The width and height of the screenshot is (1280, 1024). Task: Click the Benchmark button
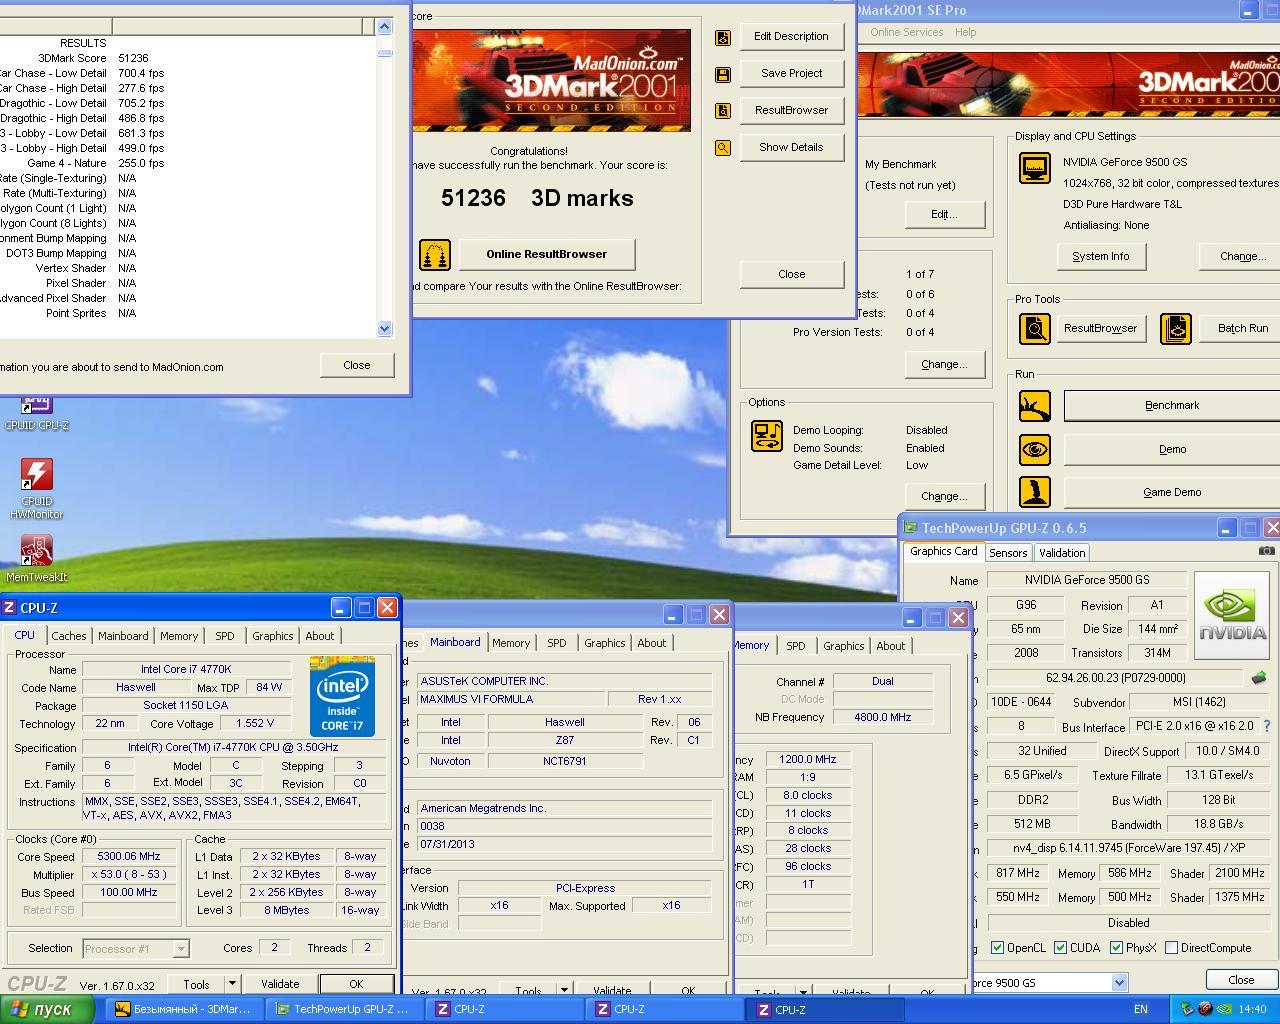[1172, 406]
